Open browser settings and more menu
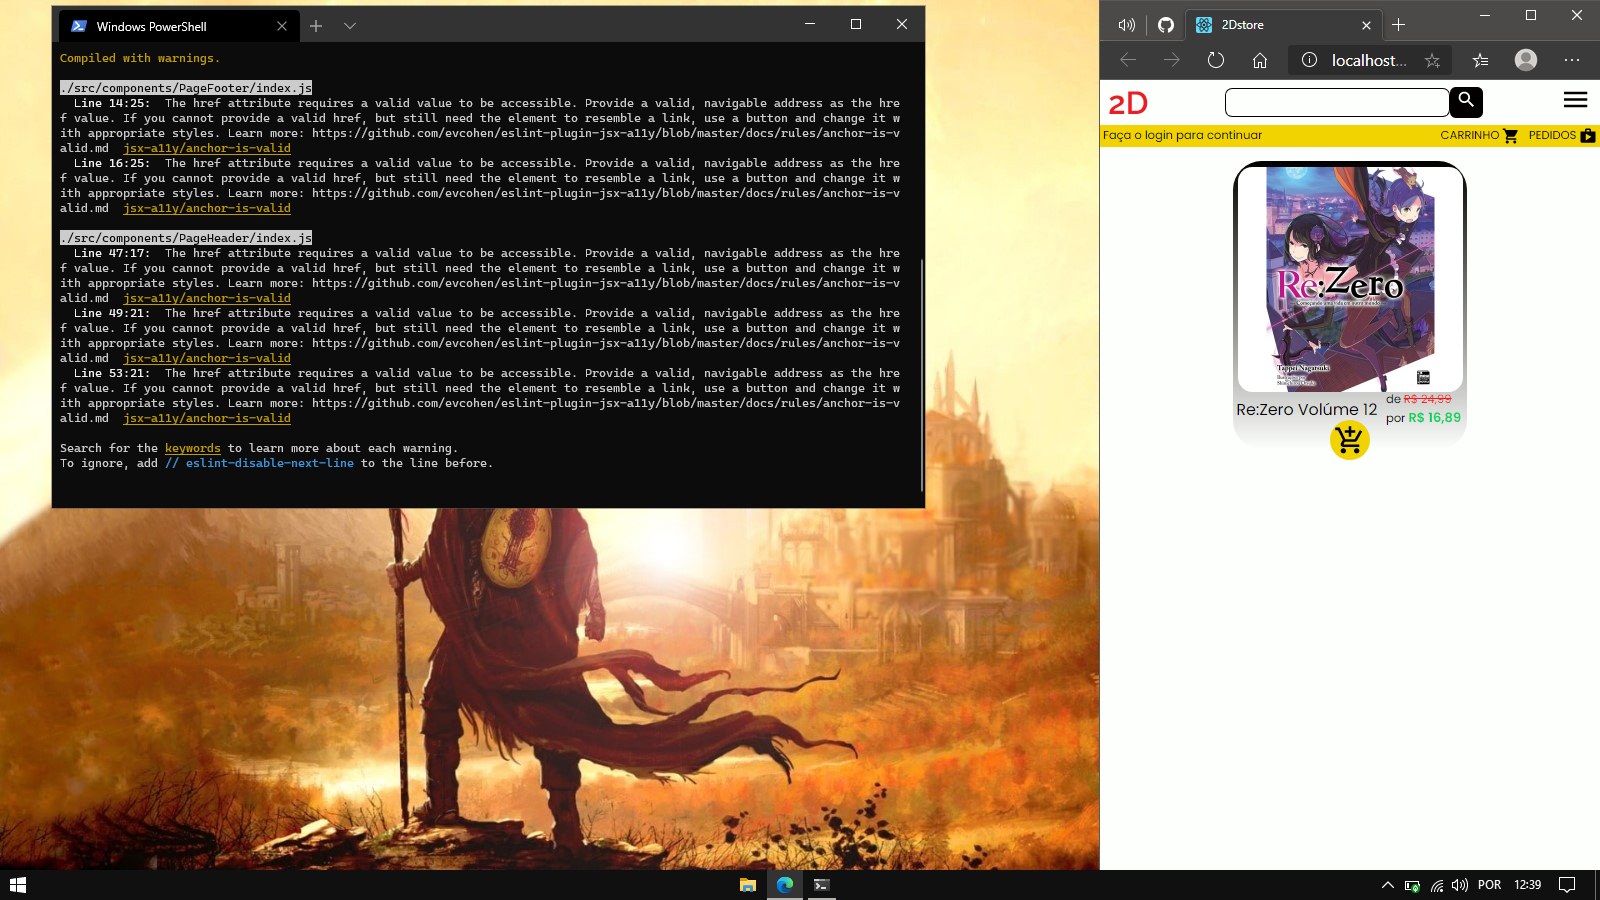Viewport: 1600px width, 900px height. tap(1572, 60)
